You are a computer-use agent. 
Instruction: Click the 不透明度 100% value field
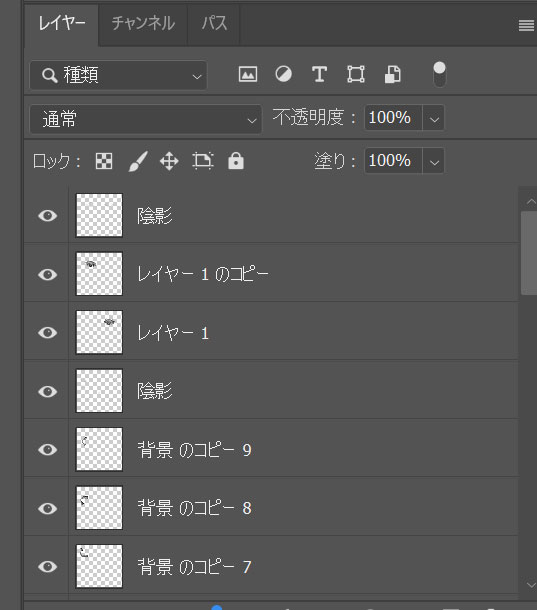click(393, 117)
